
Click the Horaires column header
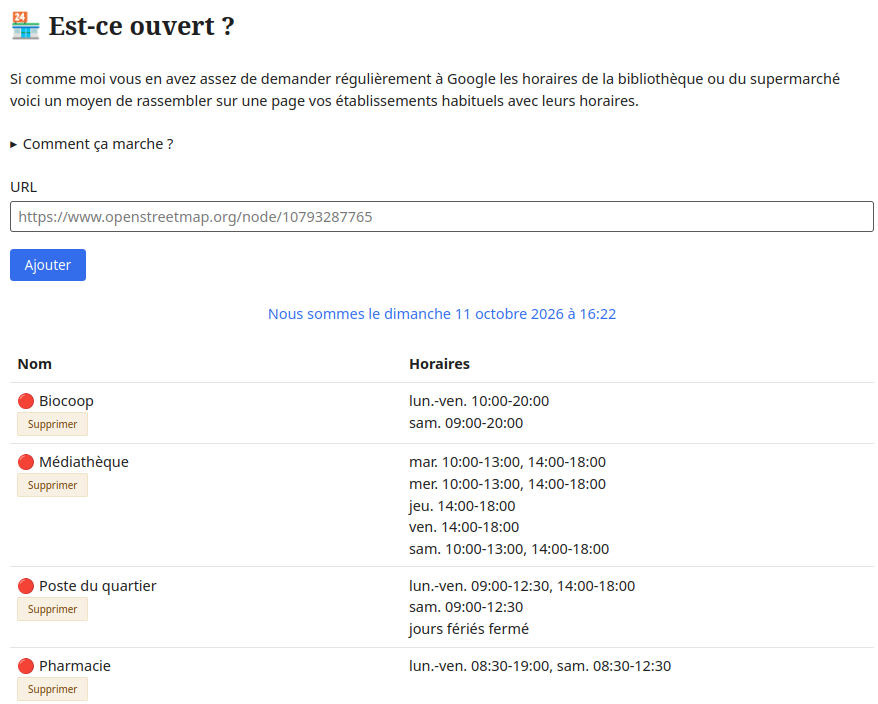440,364
